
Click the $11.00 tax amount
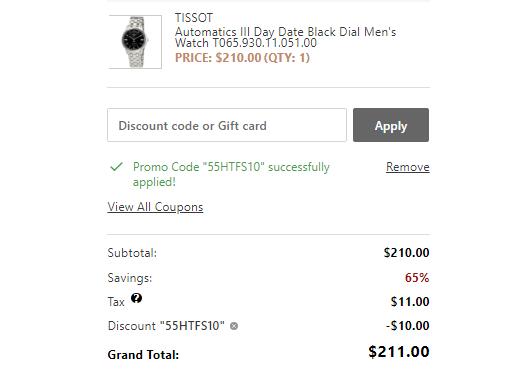point(410,301)
